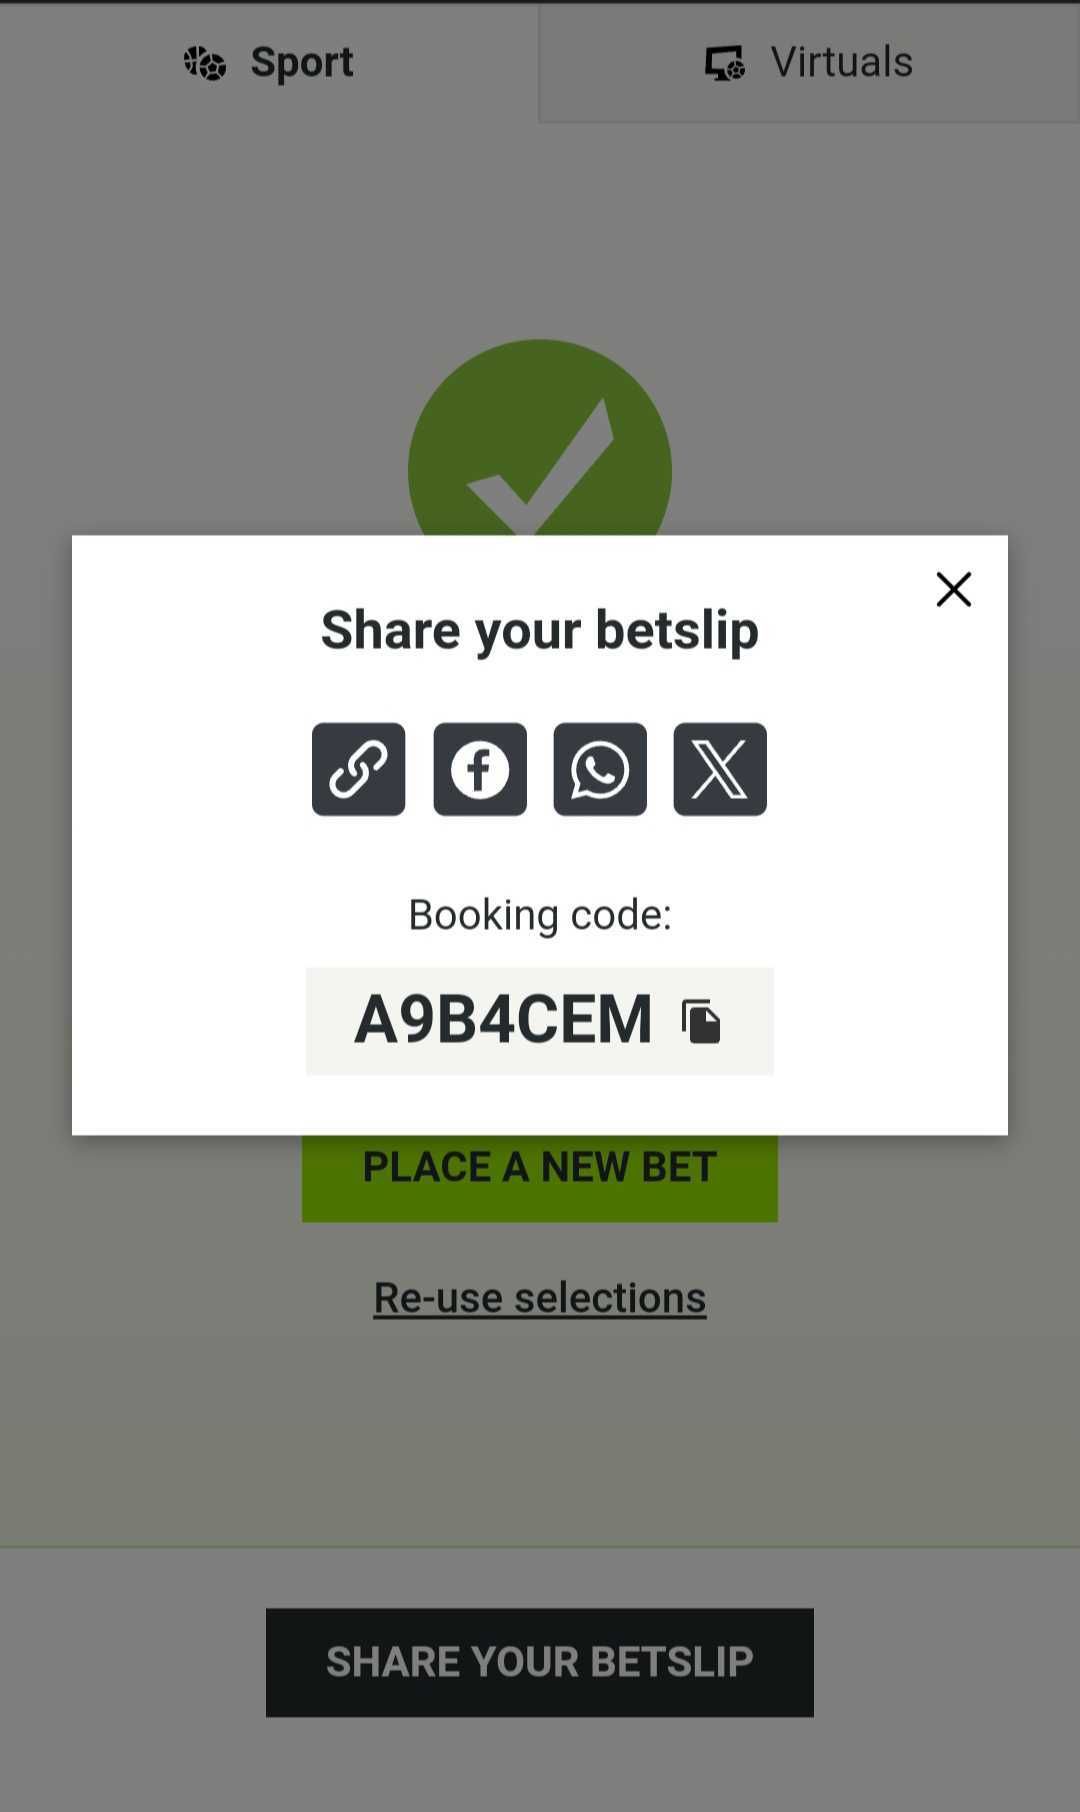Viewport: 1080px width, 1812px height.
Task: Share betslip through WhatsApp
Action: coord(600,769)
